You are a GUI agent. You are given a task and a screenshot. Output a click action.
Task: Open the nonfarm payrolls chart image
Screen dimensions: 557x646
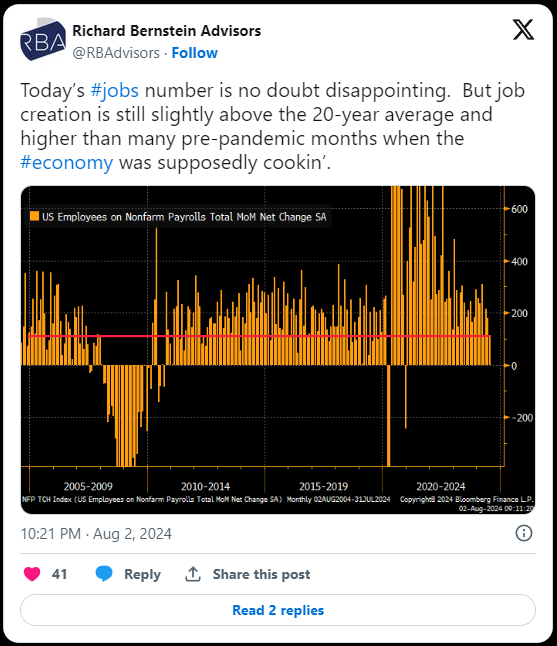[x=278, y=350]
